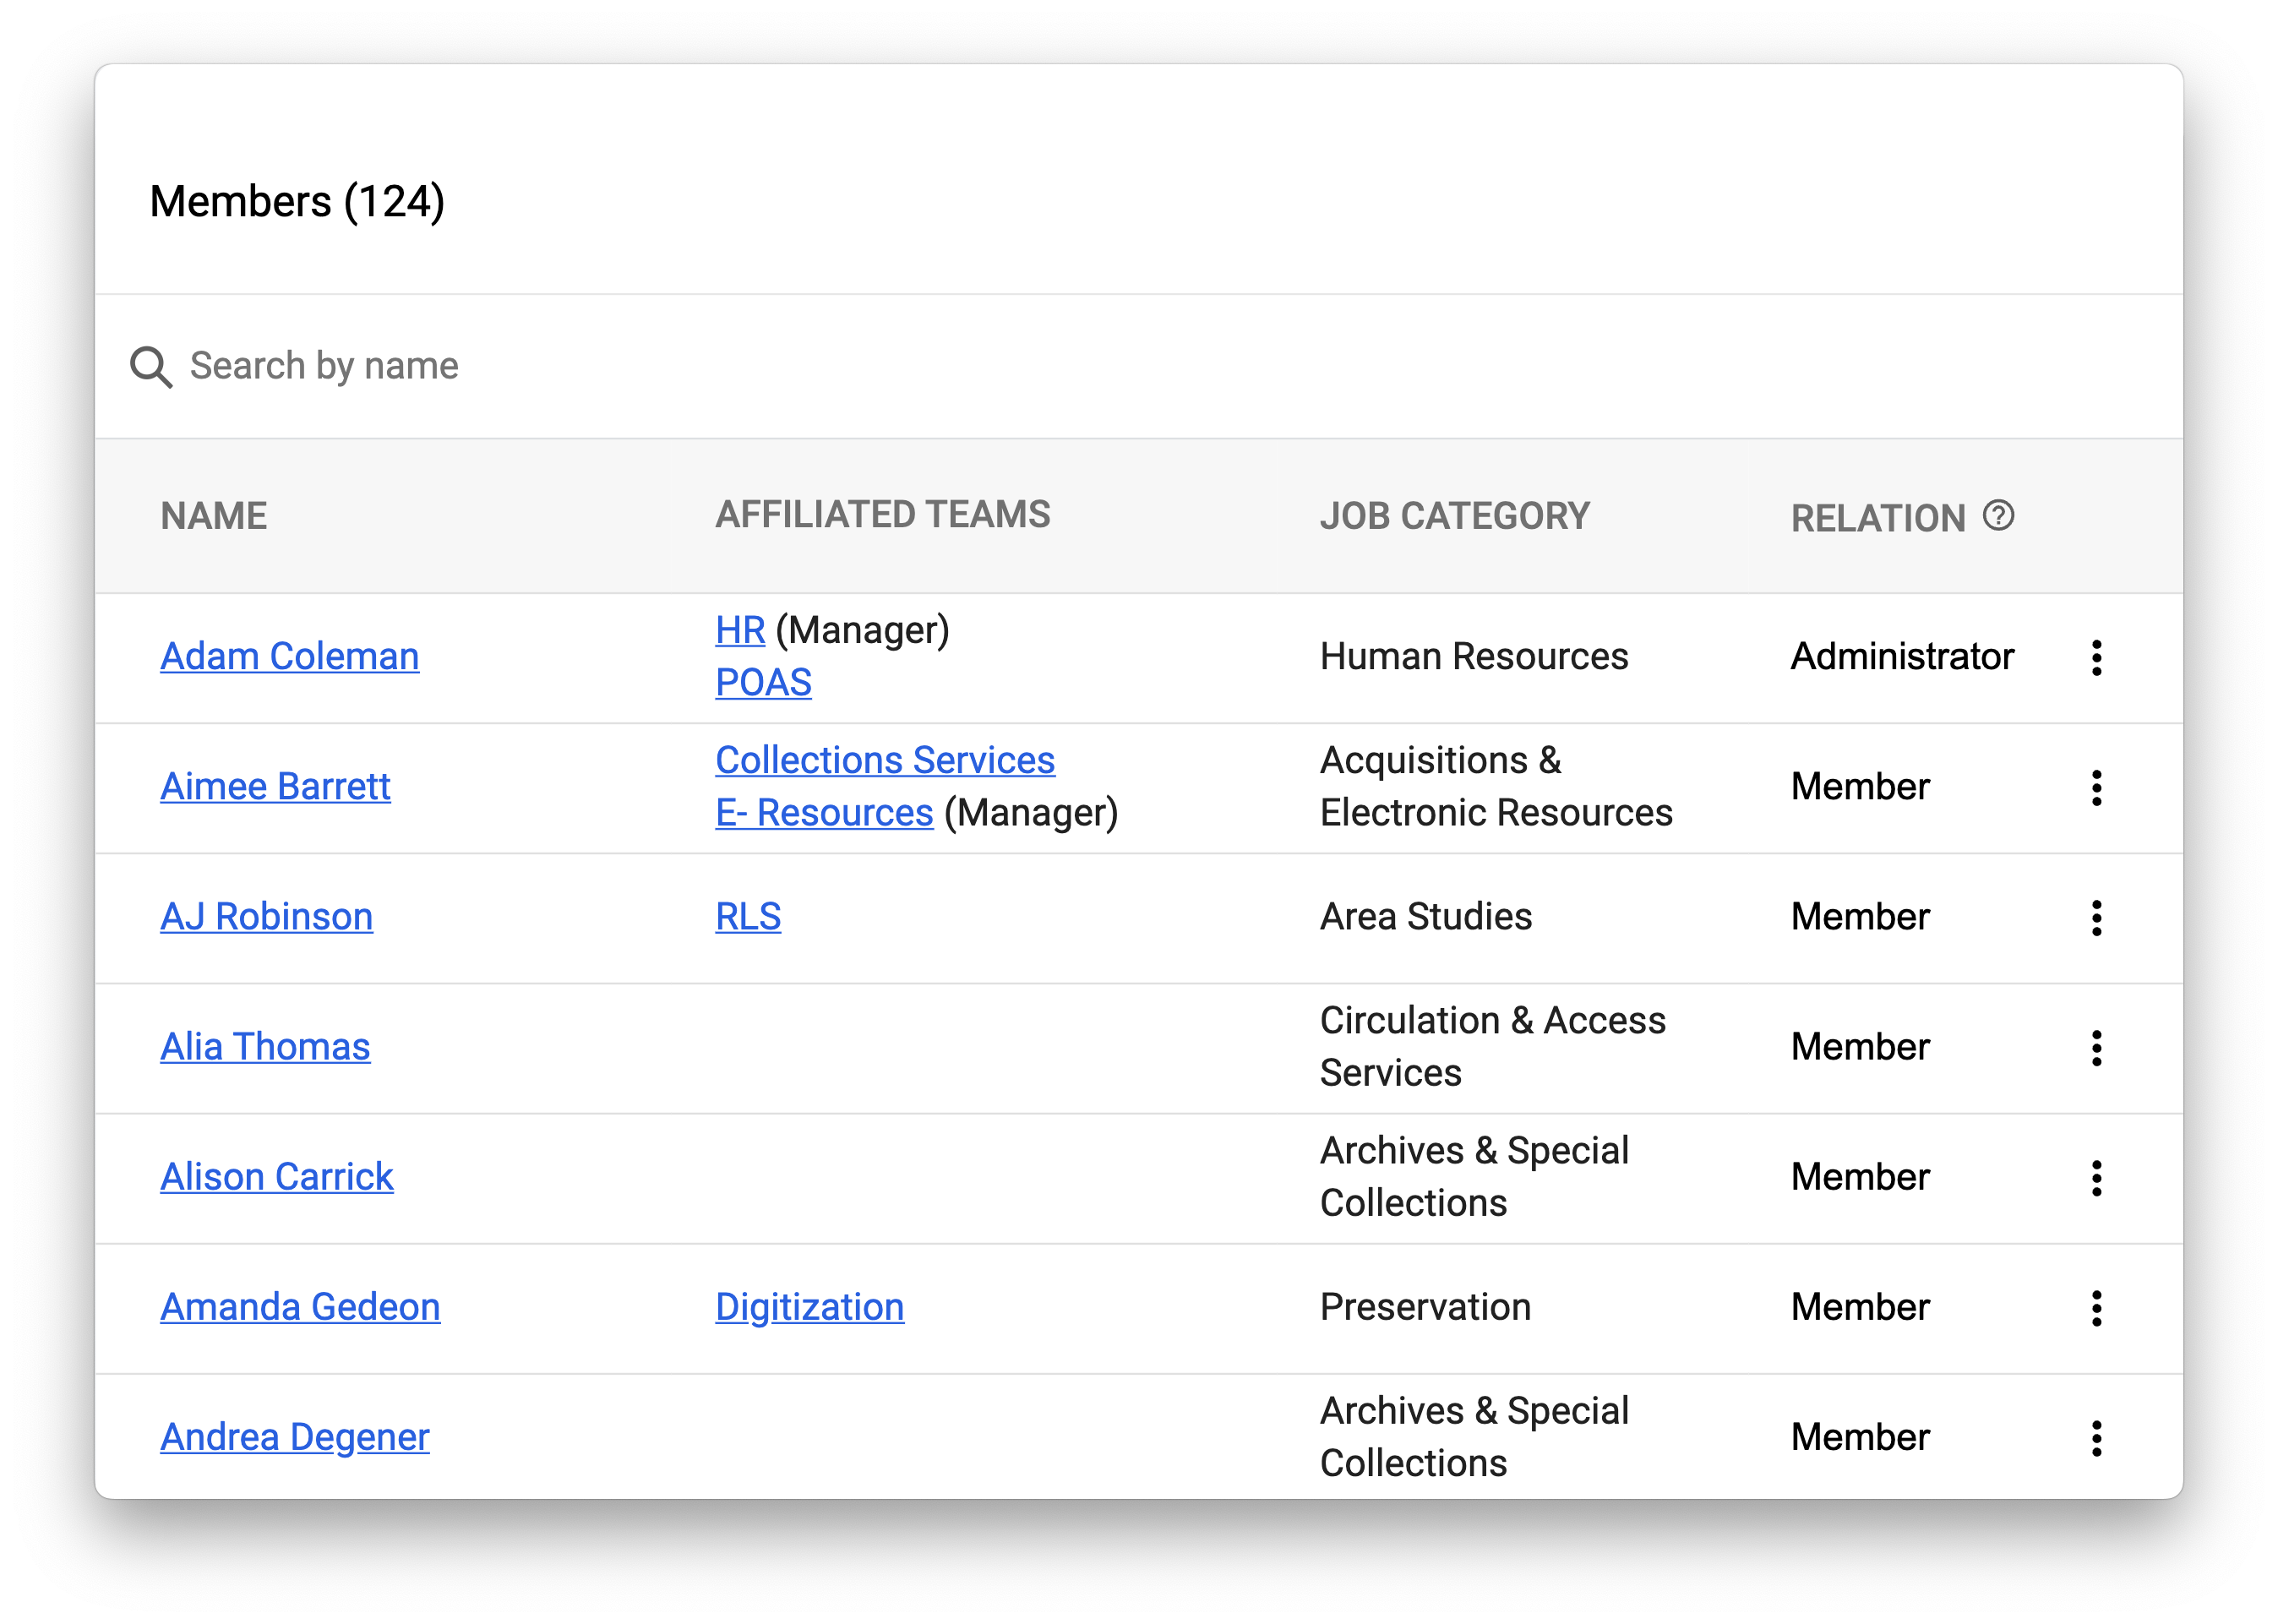This screenshot has width=2278, height=1624.
Task: Open the Collections Services team page
Action: 885,761
